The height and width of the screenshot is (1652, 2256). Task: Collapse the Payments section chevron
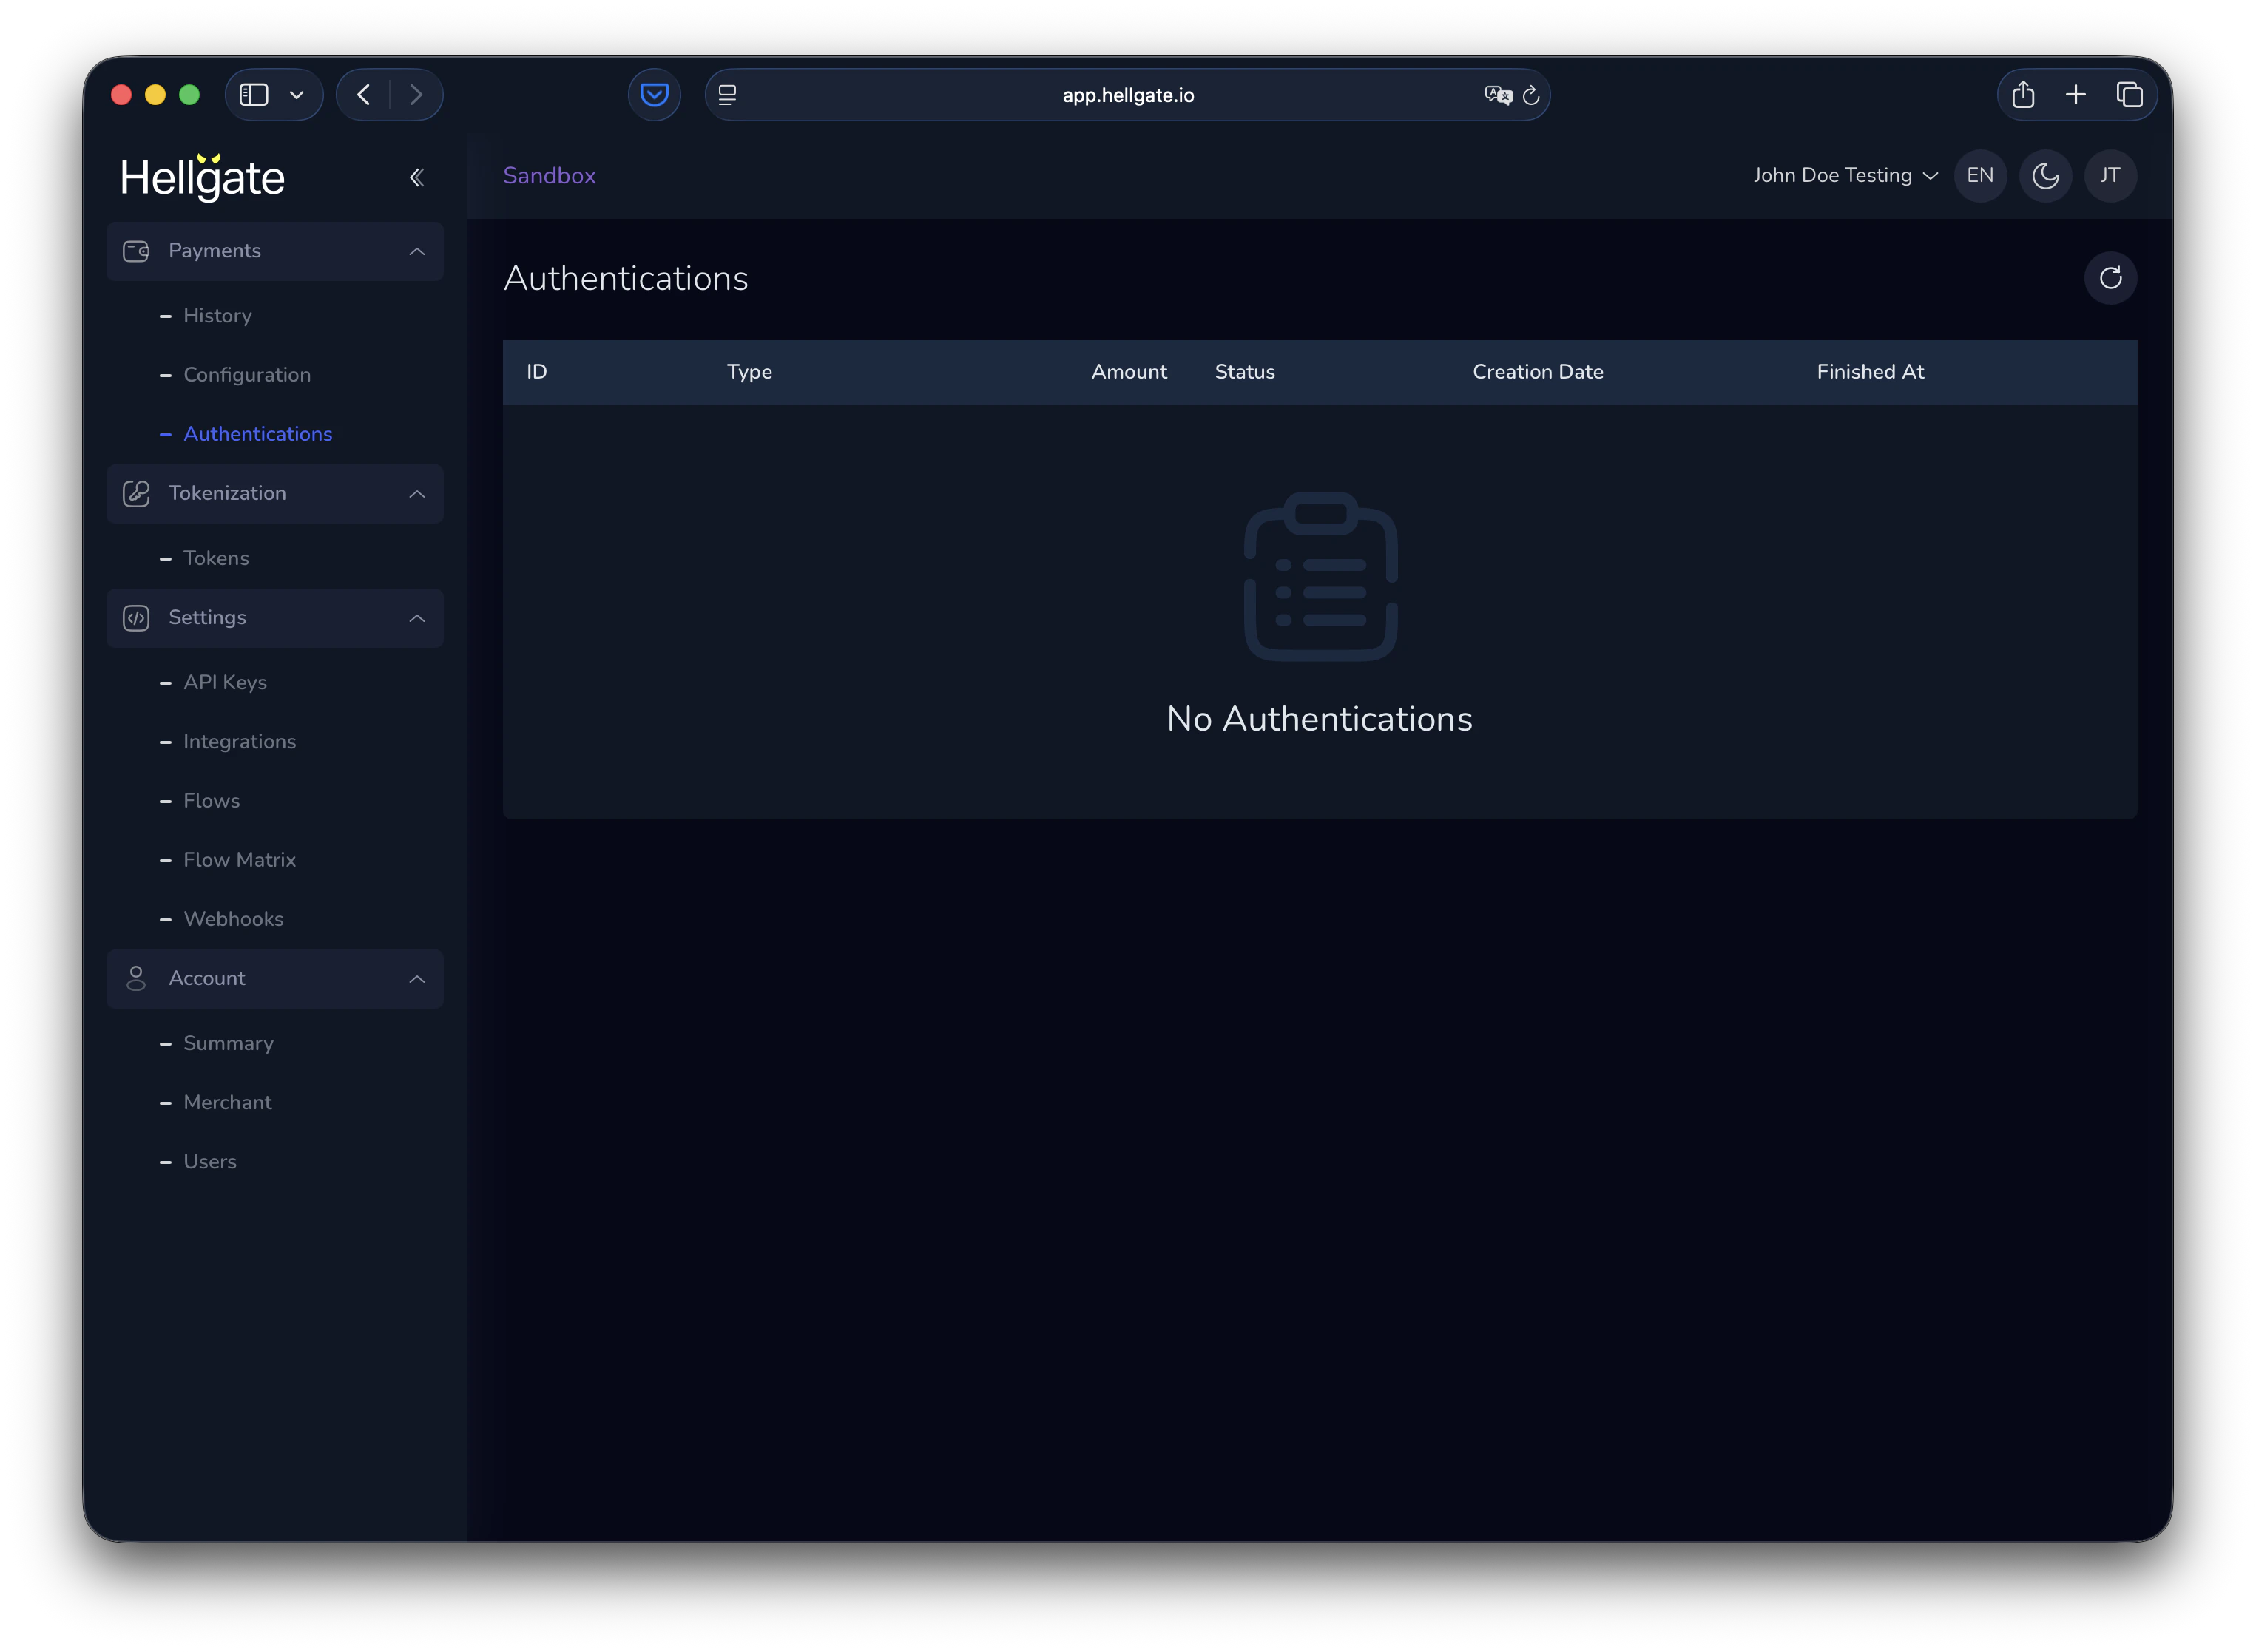(417, 252)
